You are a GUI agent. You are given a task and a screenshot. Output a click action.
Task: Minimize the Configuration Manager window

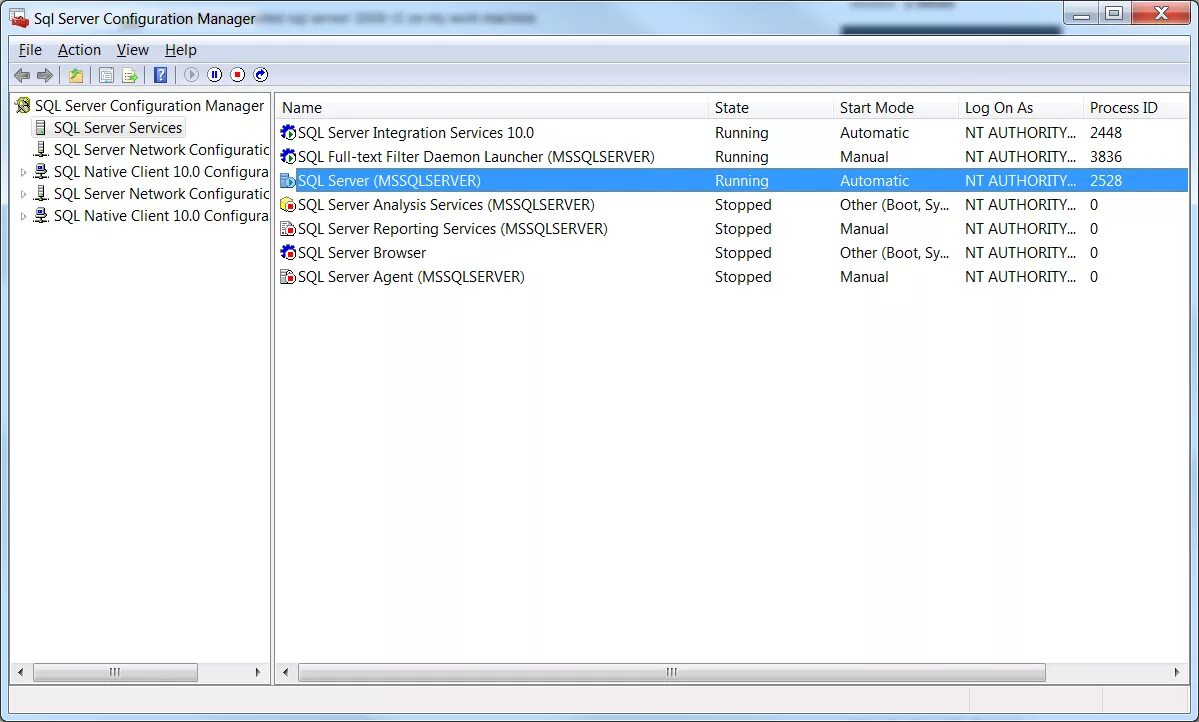pos(1082,13)
